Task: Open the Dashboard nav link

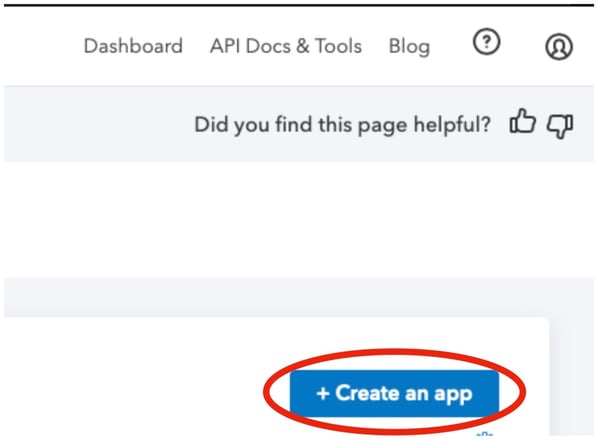Action: pos(133,46)
